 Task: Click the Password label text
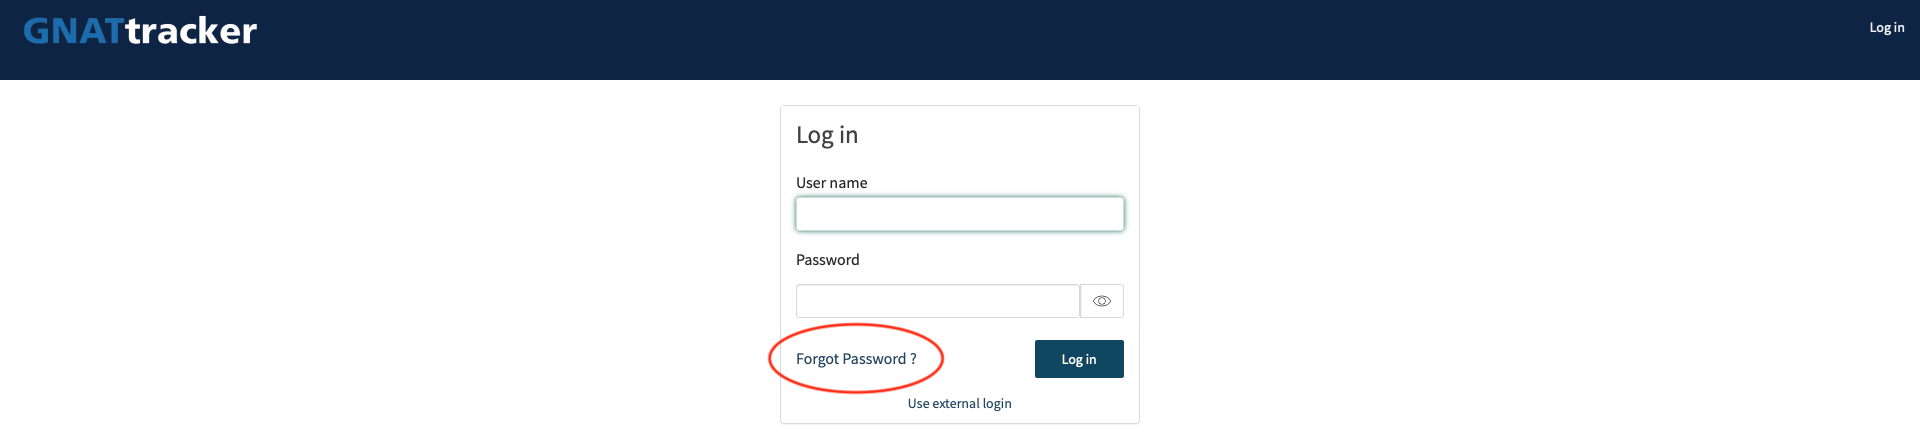828,260
